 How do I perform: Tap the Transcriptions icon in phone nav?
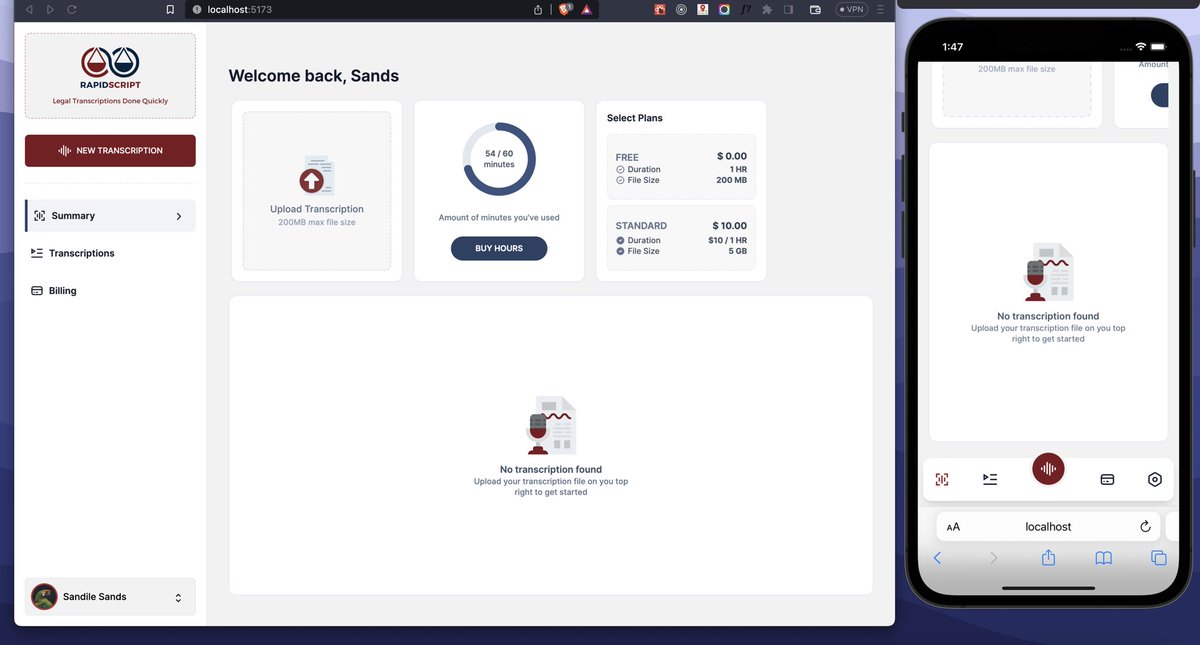(990, 479)
